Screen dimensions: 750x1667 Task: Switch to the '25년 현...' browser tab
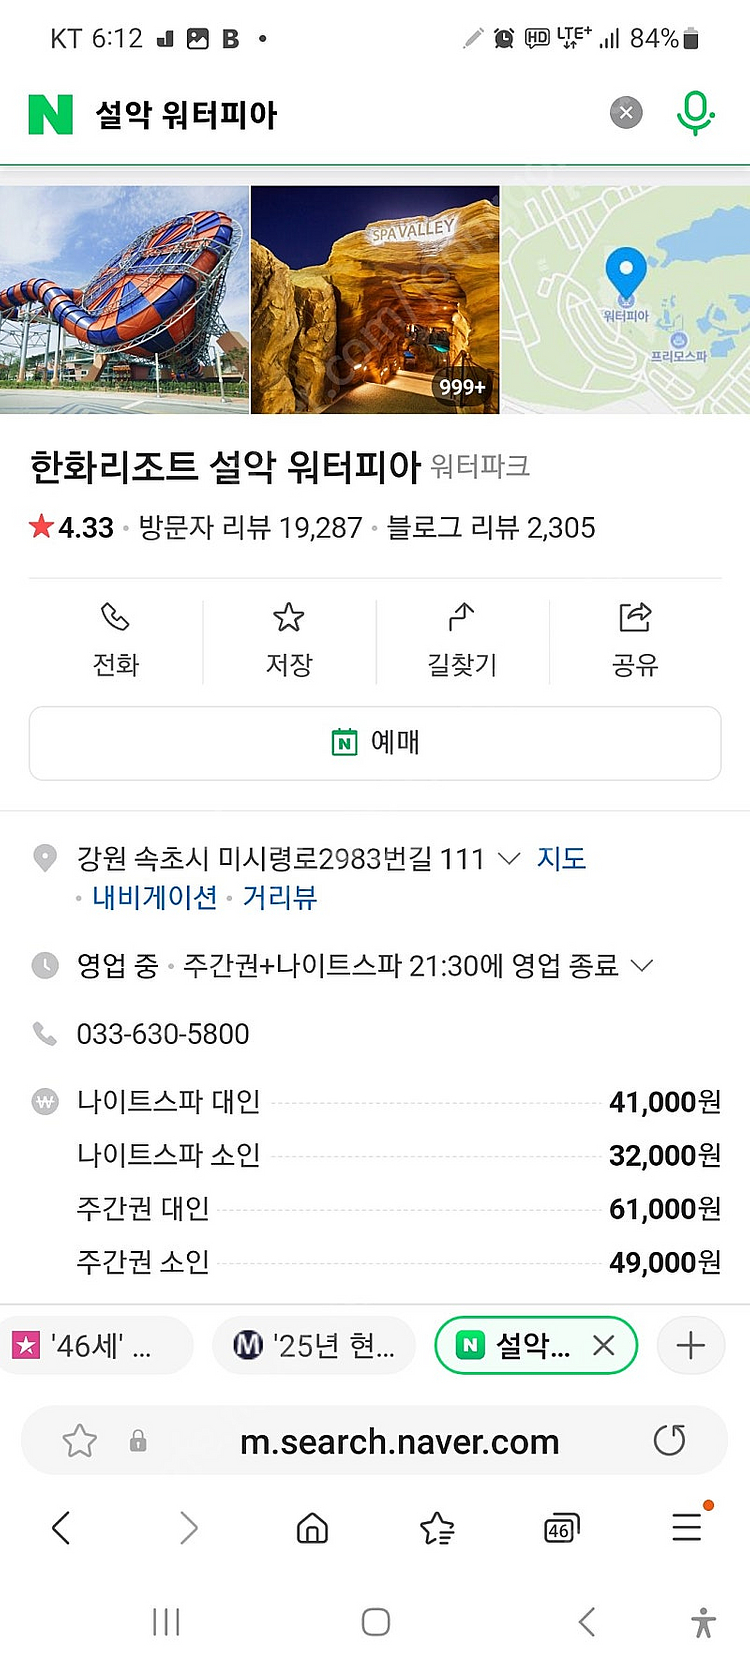coord(315,1346)
